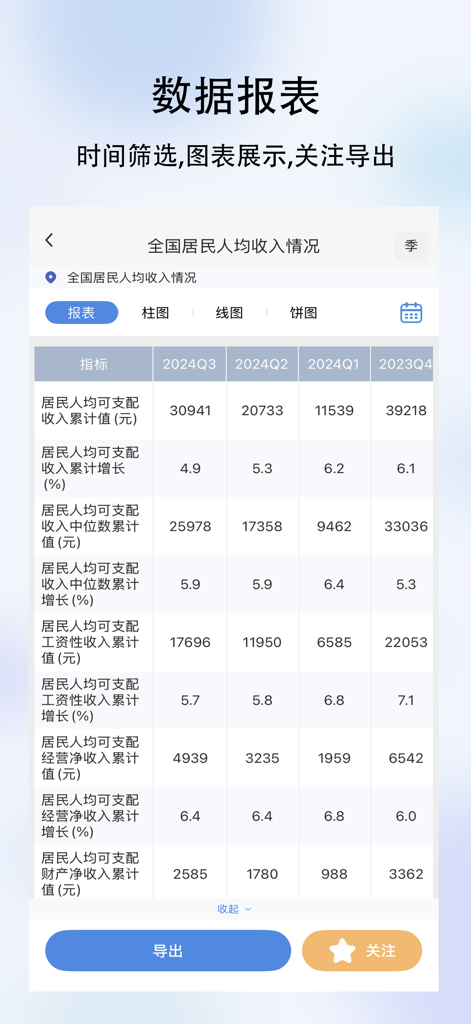The width and height of the screenshot is (471, 1024).
Task: Click the cell value 988
Action: point(334,874)
